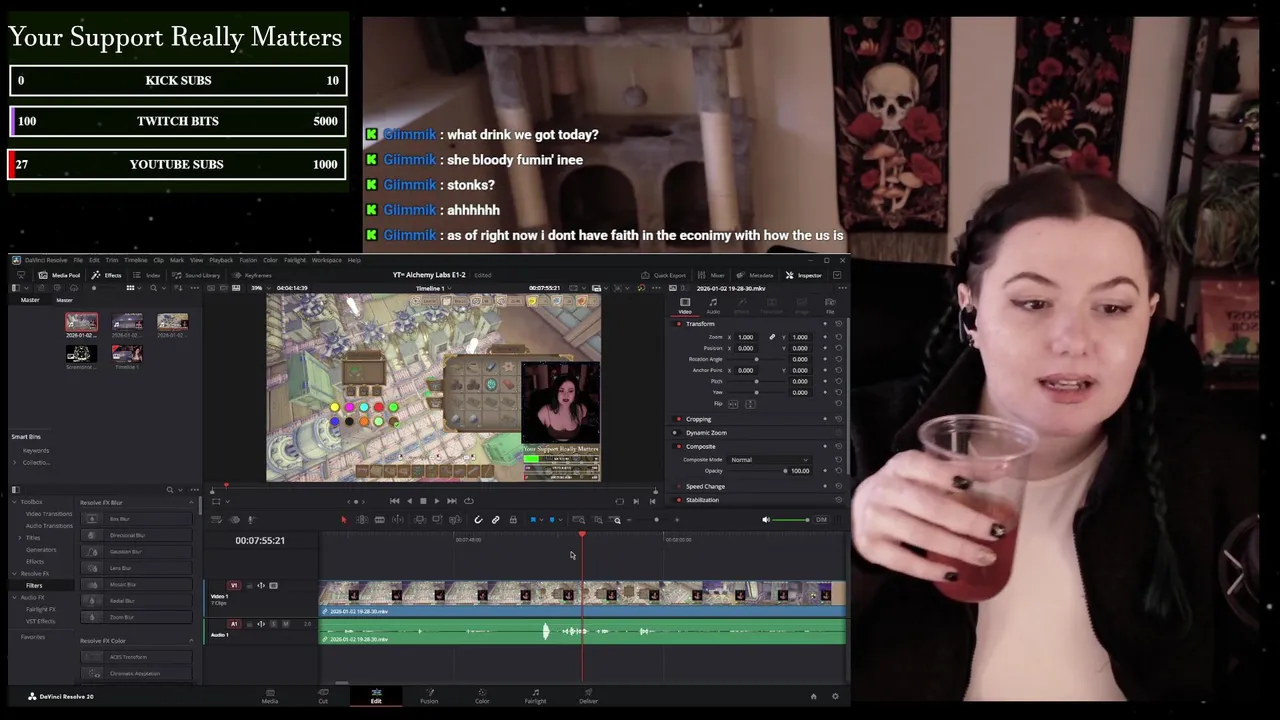Open the Trim menu
1280x720 pixels.
(112, 260)
